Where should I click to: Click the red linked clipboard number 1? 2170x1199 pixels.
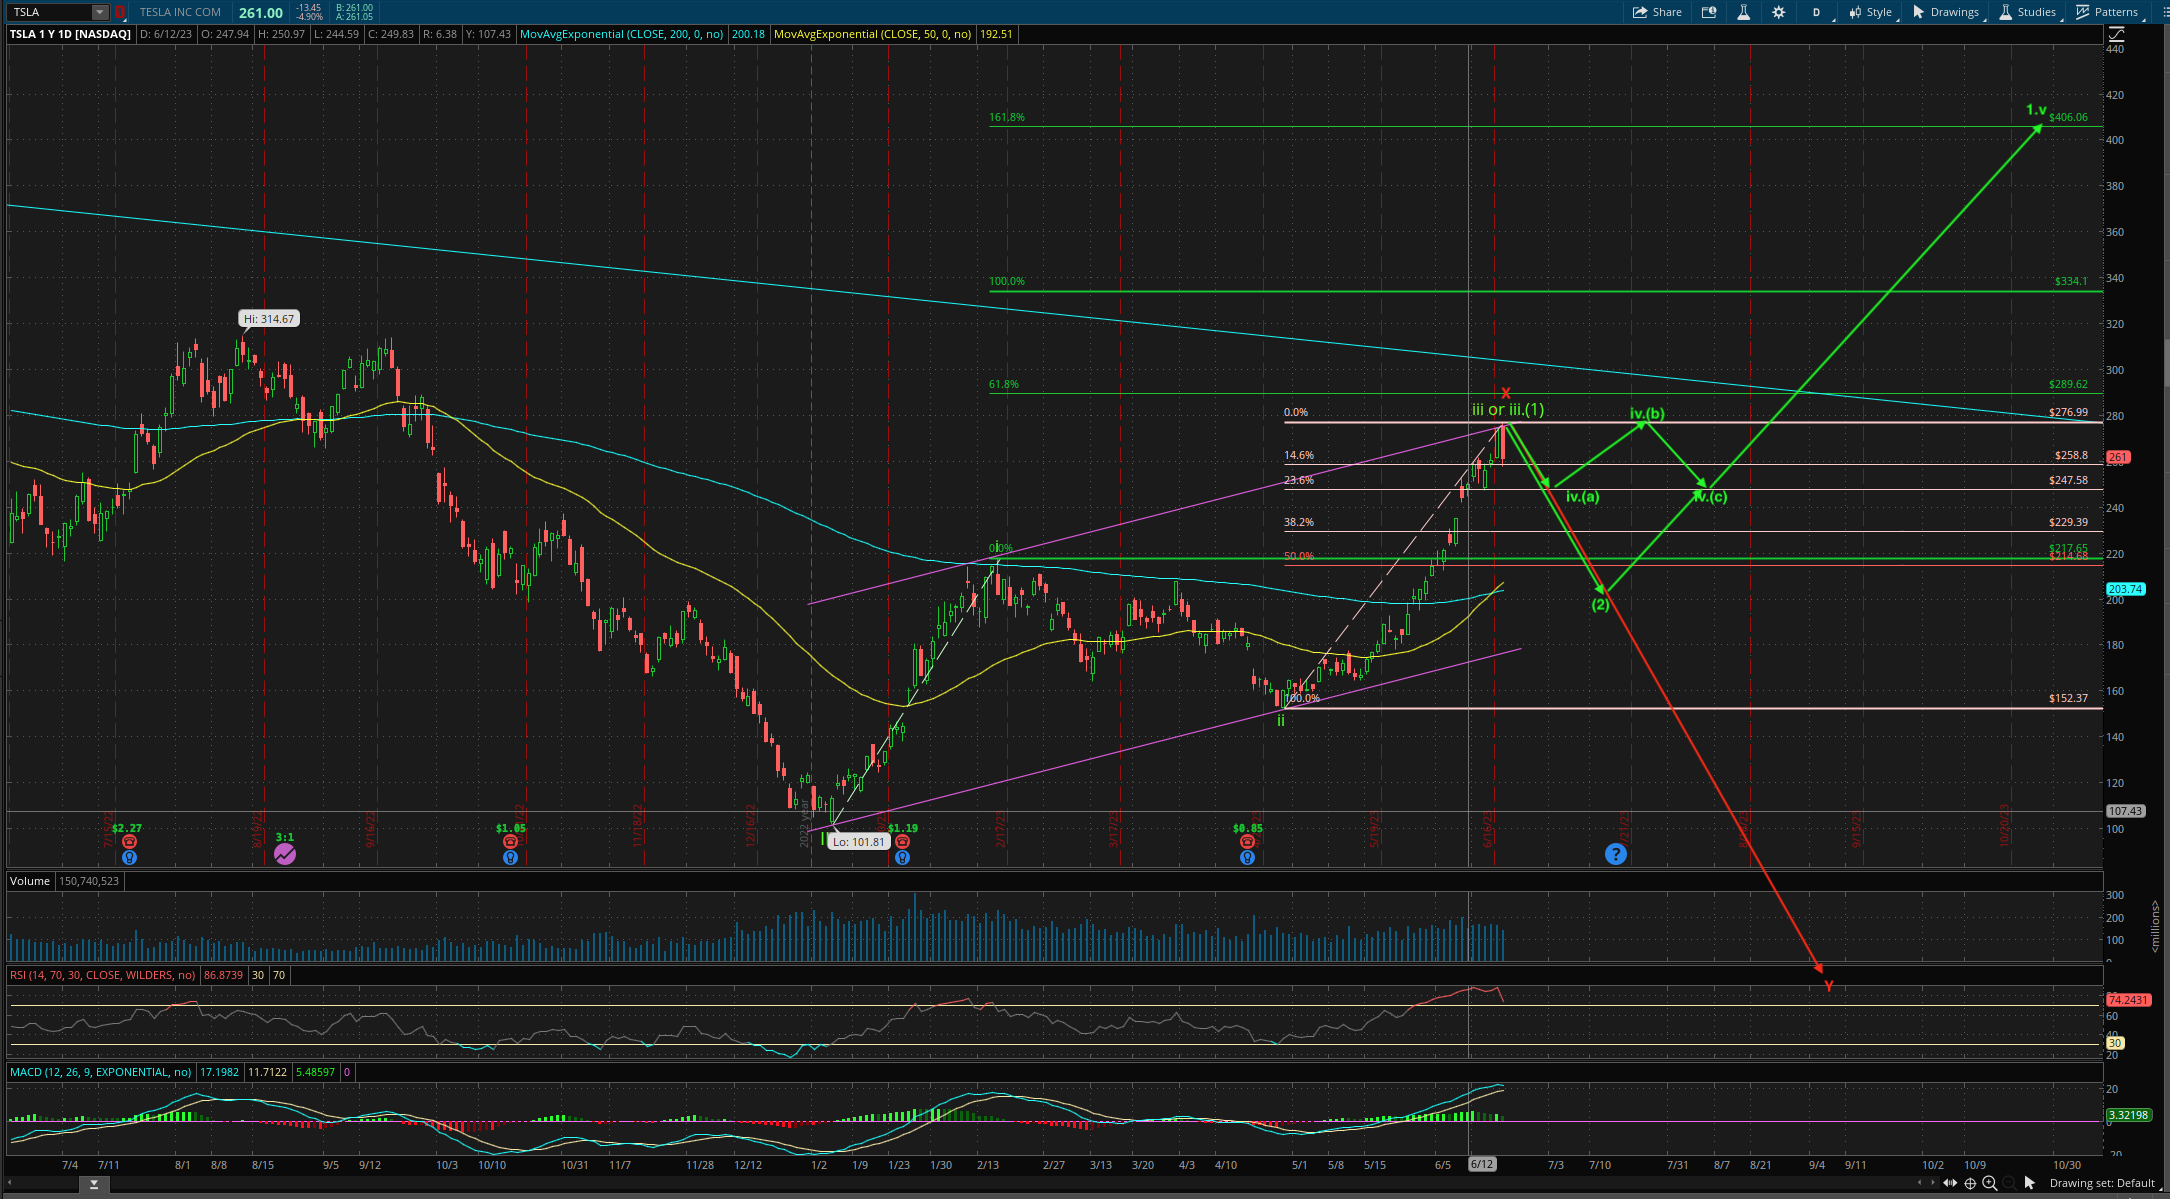point(120,12)
